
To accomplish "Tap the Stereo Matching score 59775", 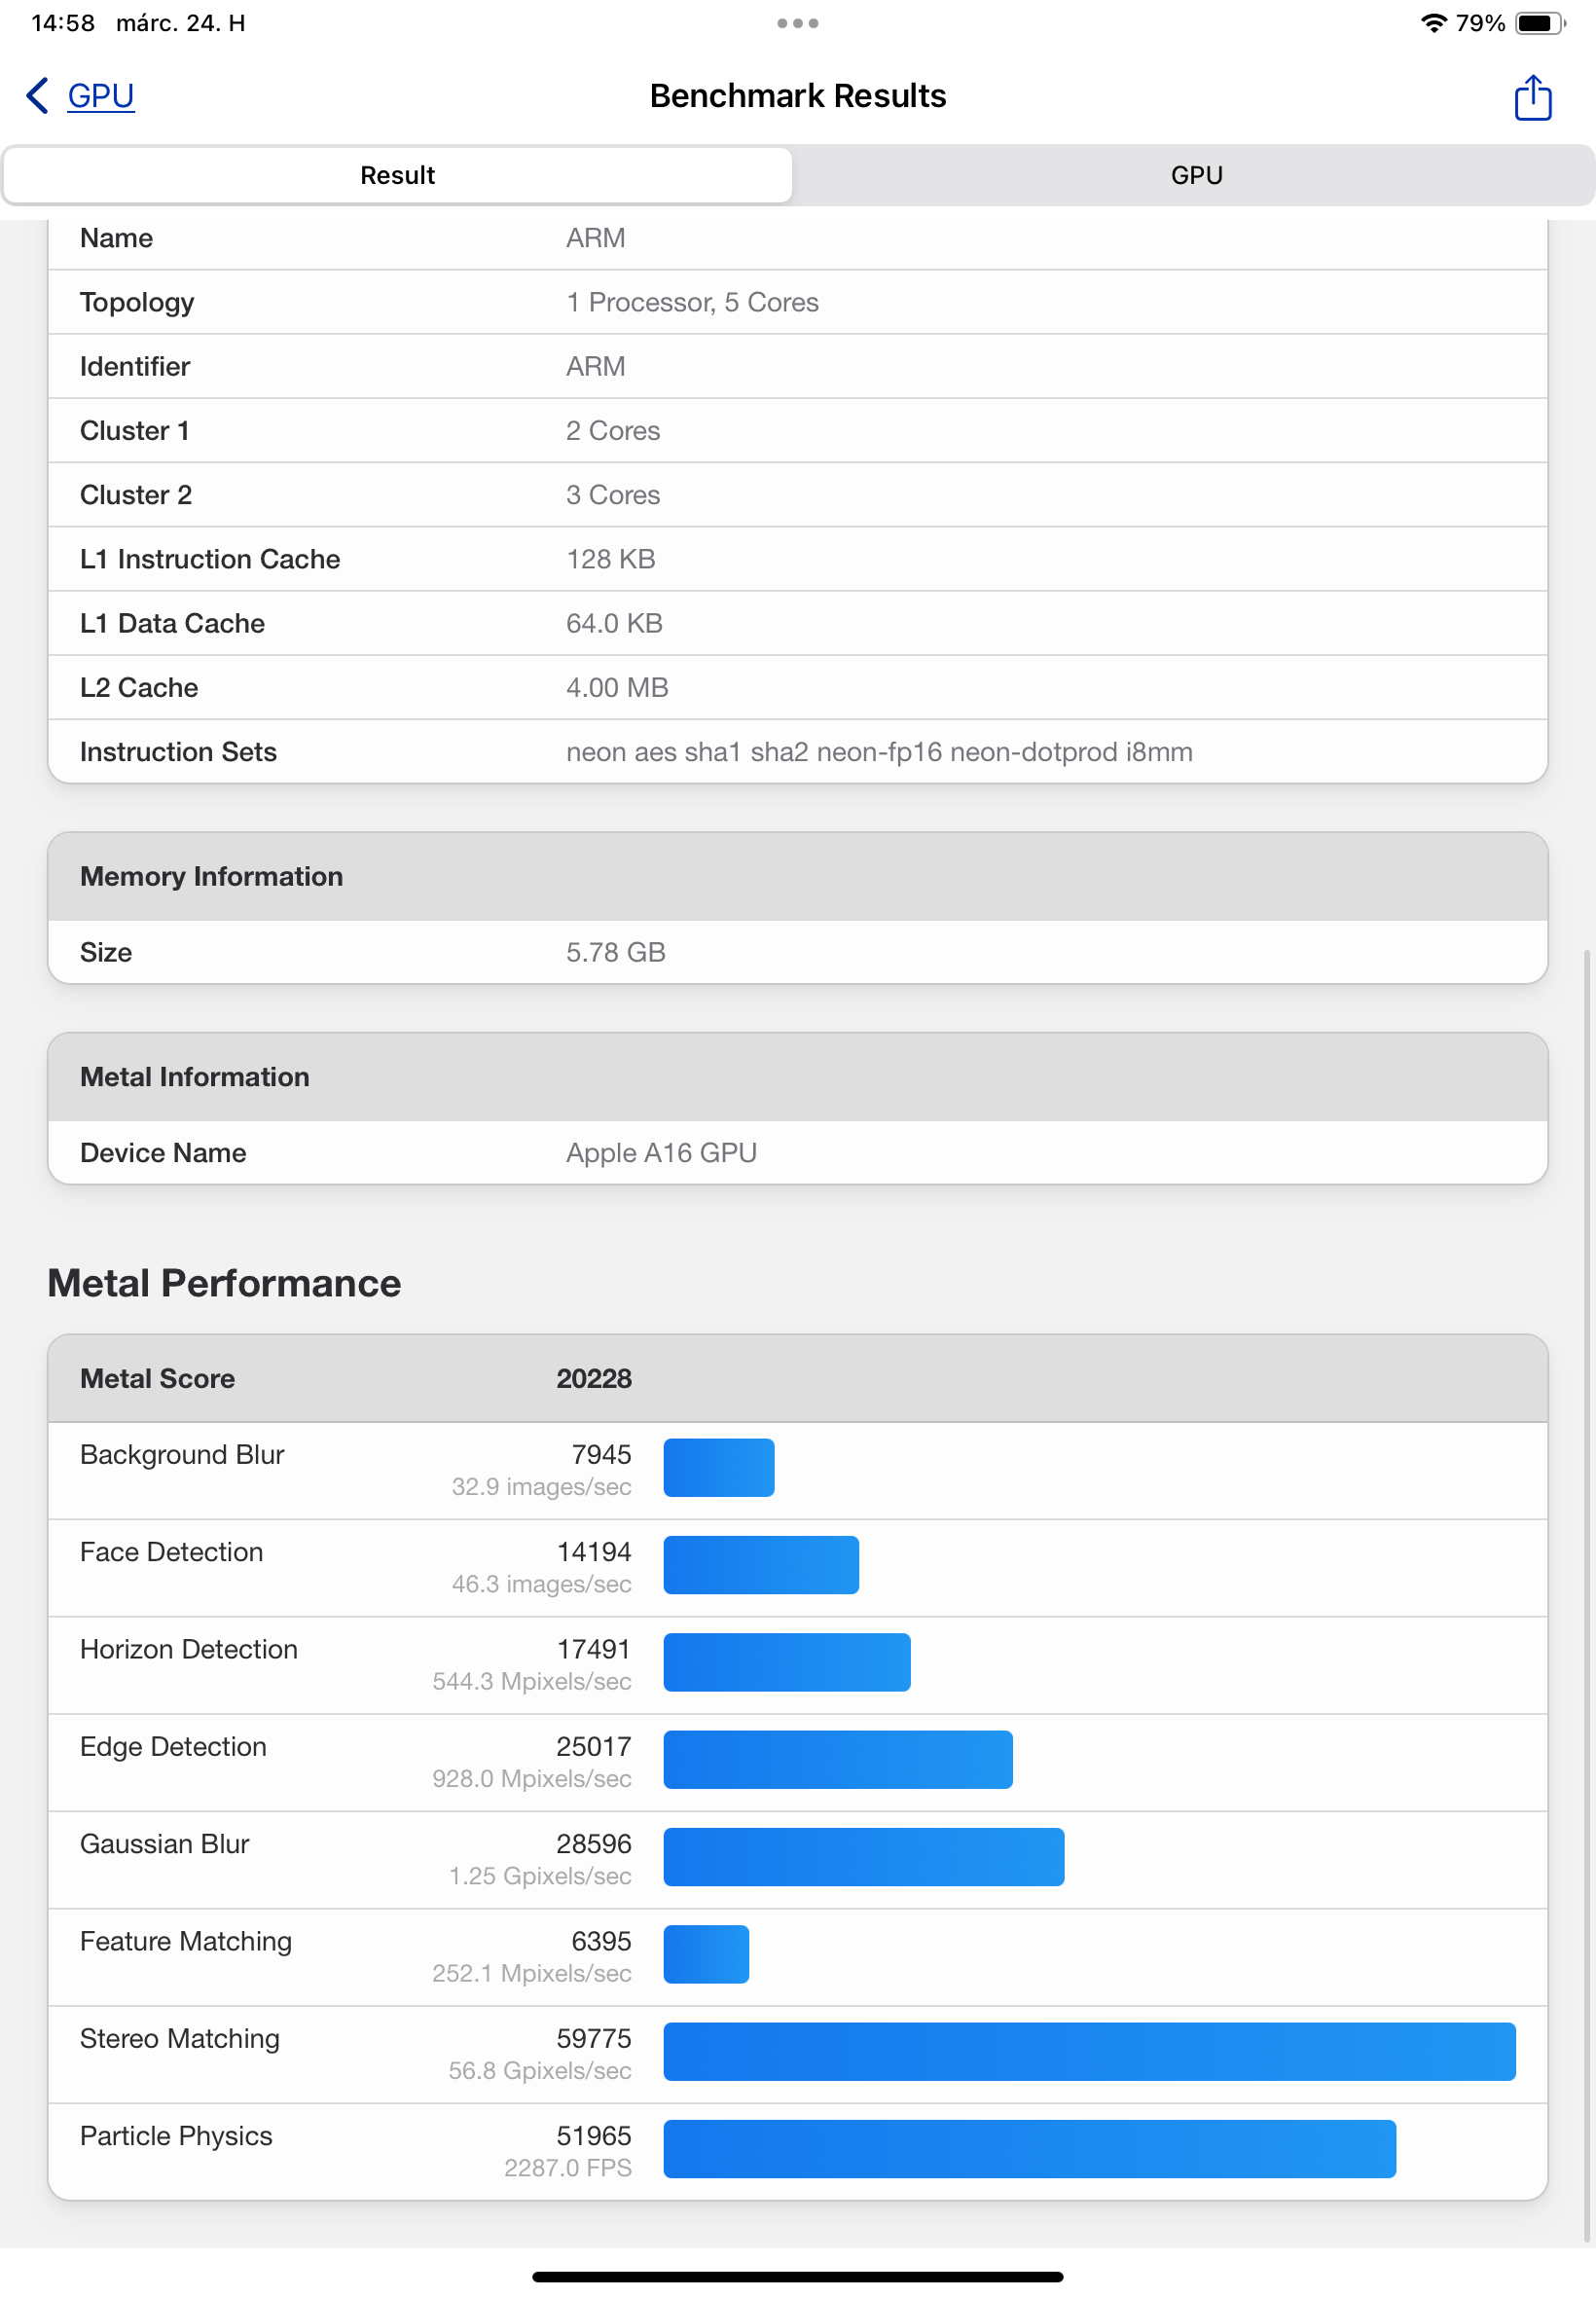I will click(594, 2038).
